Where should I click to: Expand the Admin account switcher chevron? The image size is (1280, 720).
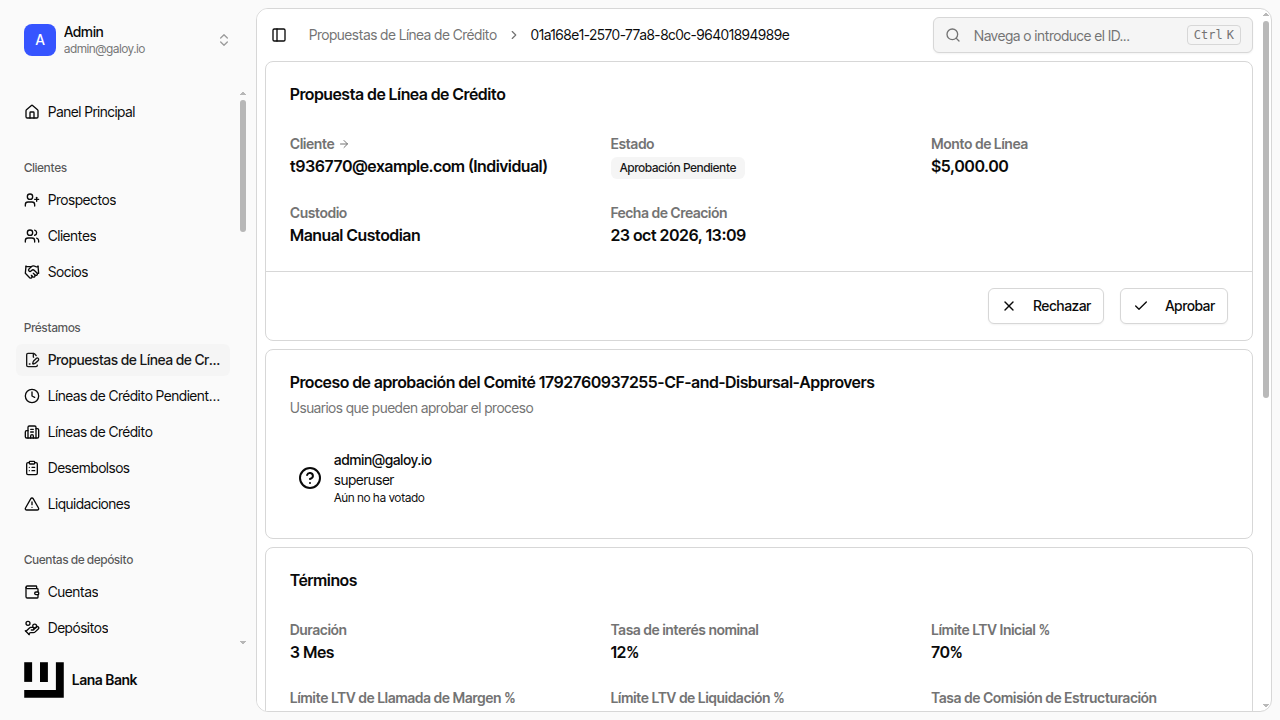pyautogui.click(x=224, y=40)
